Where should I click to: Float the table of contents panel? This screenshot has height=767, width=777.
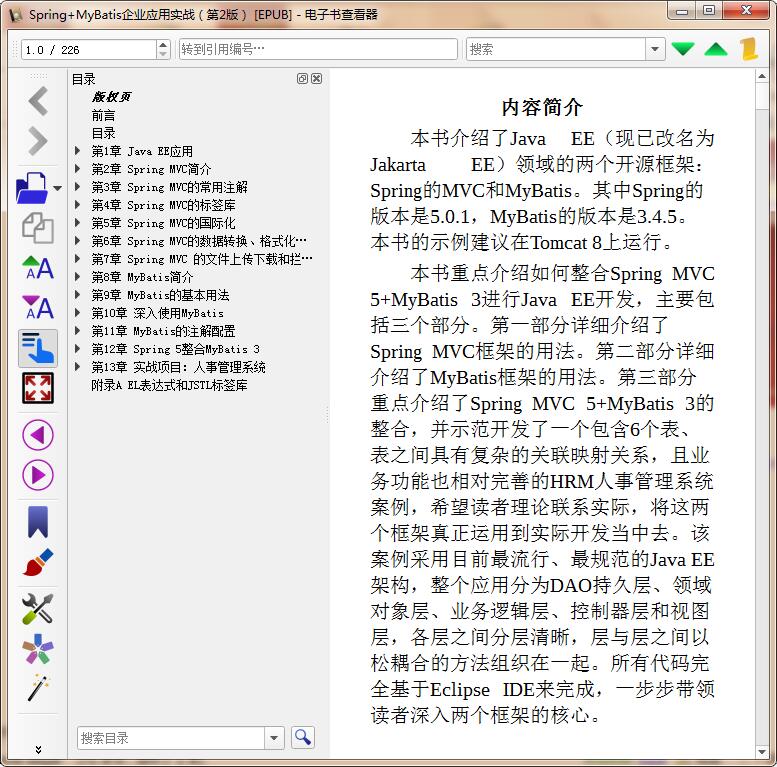[x=302, y=78]
